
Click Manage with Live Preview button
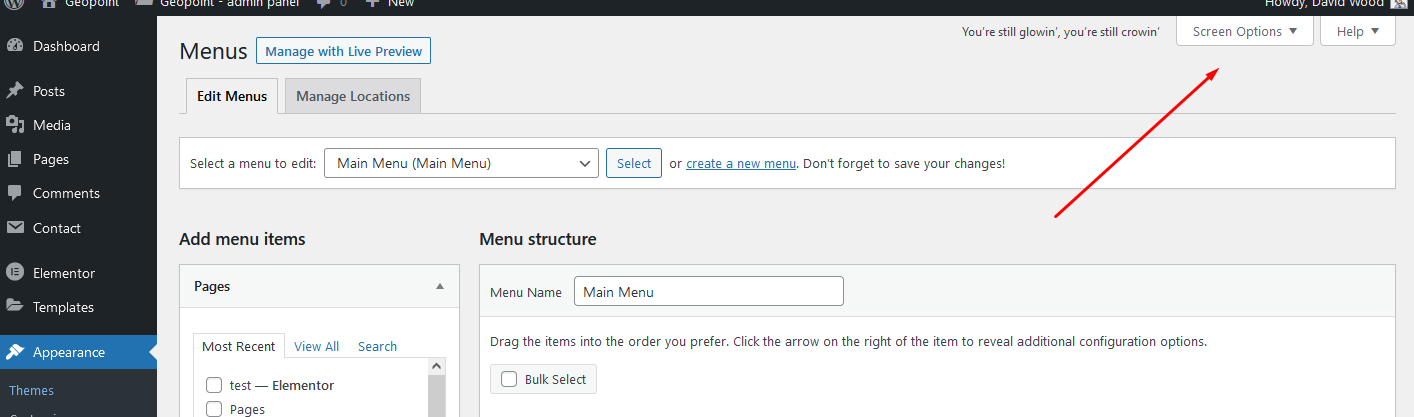point(343,51)
